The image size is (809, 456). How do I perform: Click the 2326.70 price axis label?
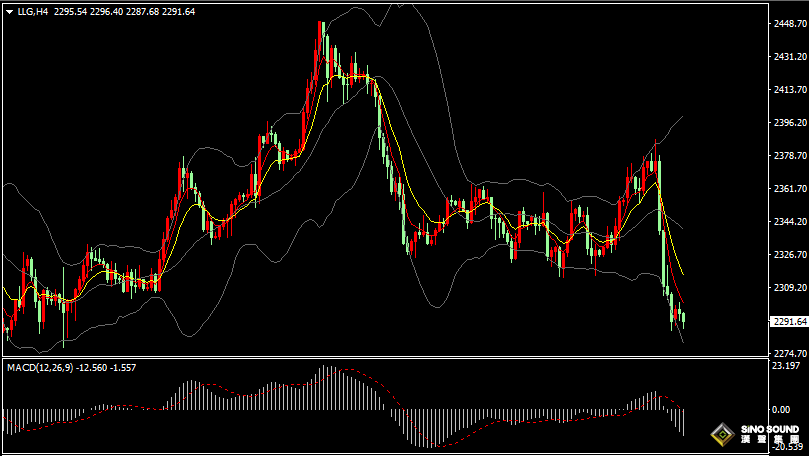(x=789, y=254)
